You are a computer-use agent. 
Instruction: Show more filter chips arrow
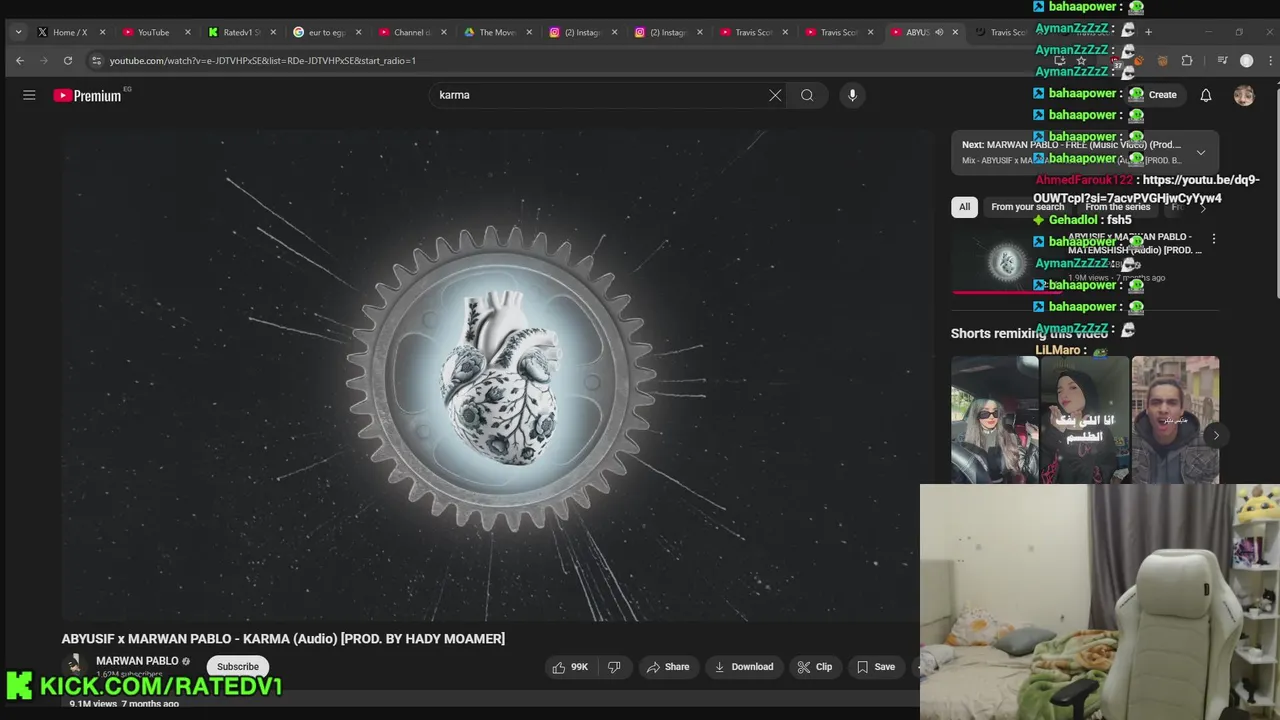(x=1203, y=207)
